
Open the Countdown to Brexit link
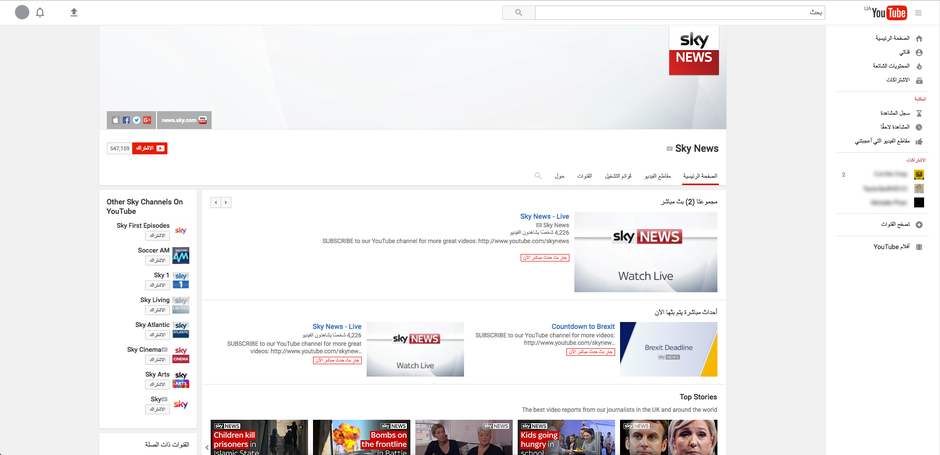[x=583, y=327]
